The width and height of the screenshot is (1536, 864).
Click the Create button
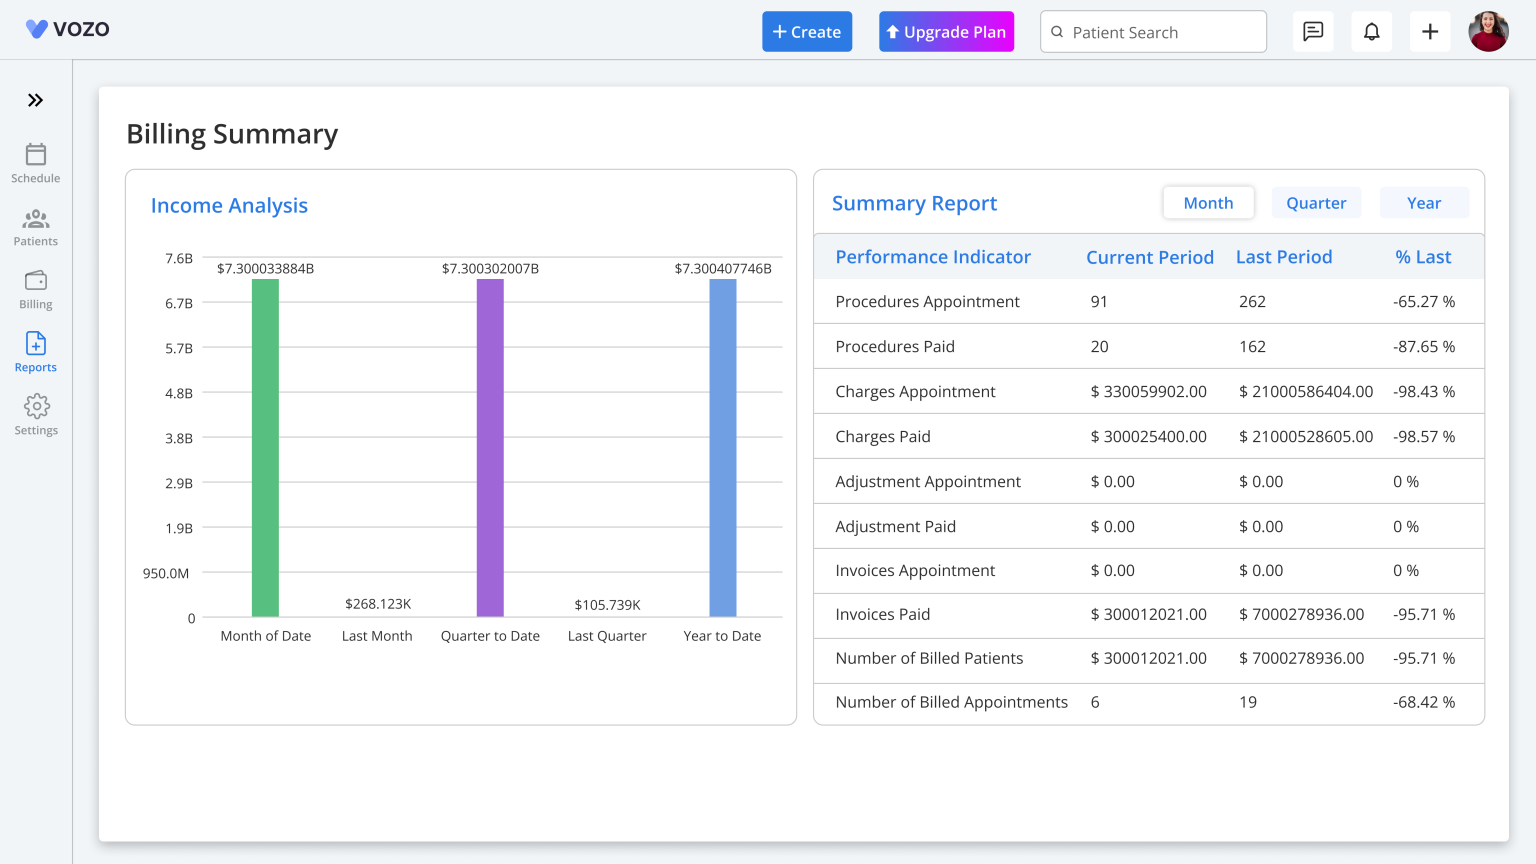[x=807, y=31]
